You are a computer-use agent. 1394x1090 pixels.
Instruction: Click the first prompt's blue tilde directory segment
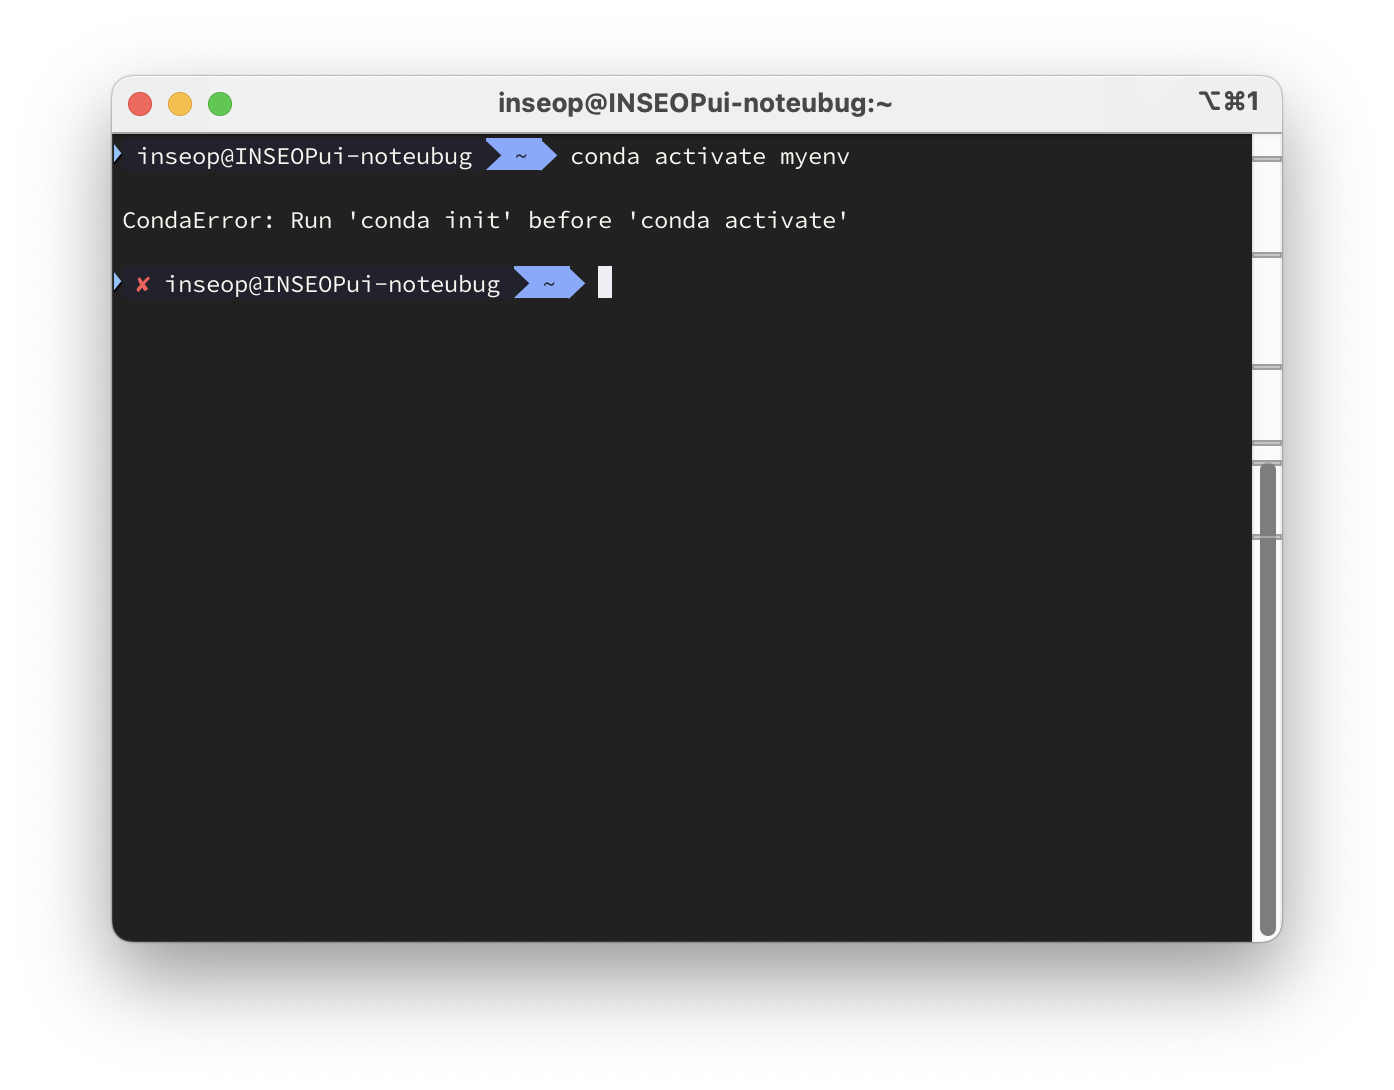coord(521,155)
